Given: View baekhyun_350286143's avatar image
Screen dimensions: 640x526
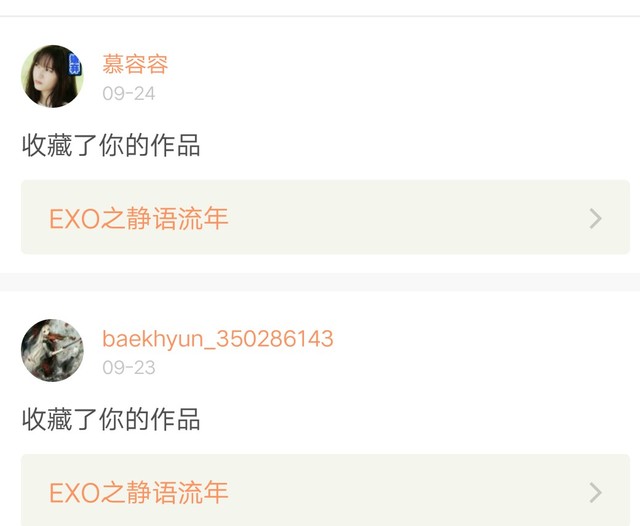Looking at the screenshot, I should pos(52,350).
